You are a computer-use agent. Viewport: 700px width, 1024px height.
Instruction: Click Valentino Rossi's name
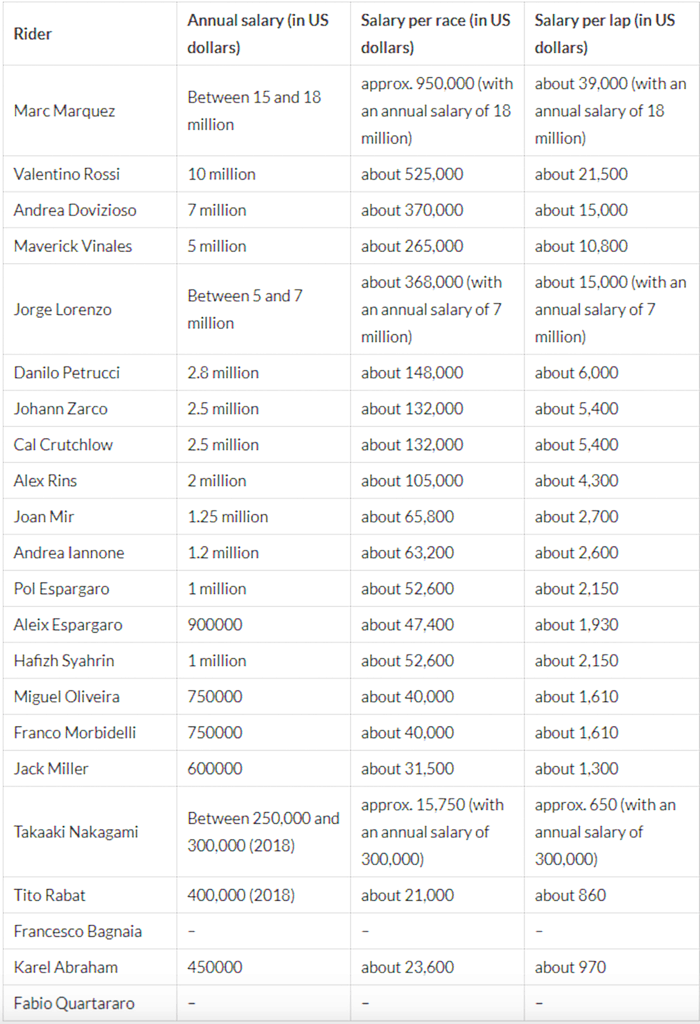[x=67, y=174]
